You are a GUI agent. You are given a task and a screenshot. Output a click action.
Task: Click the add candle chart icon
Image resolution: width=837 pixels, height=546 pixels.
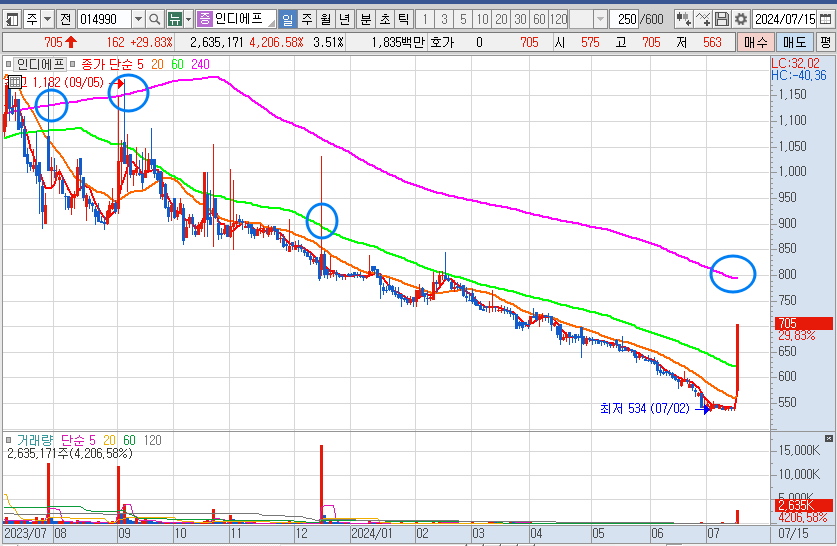(683, 20)
